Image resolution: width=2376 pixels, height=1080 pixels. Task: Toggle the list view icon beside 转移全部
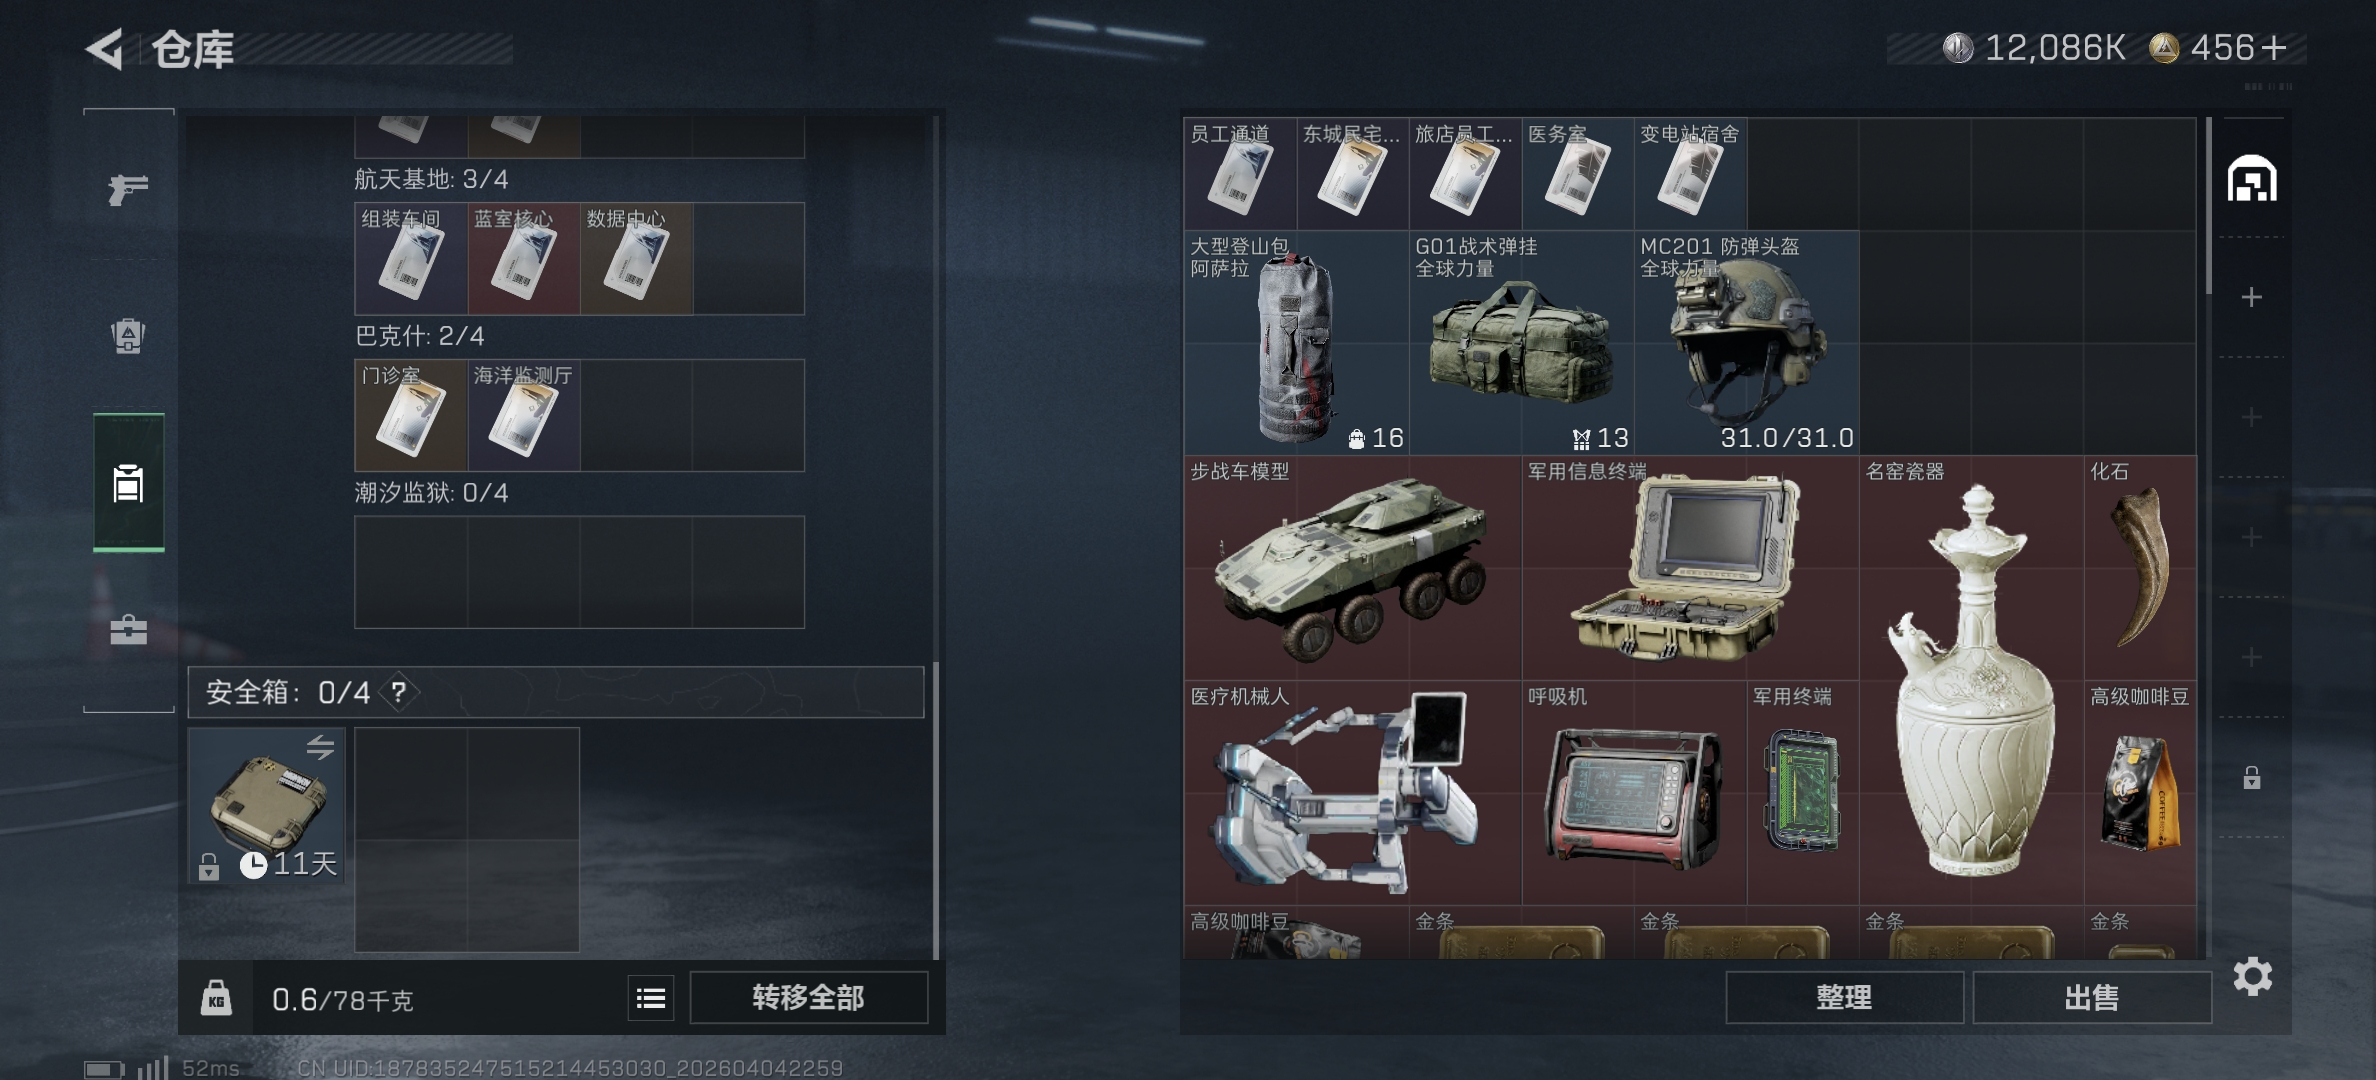[x=651, y=998]
